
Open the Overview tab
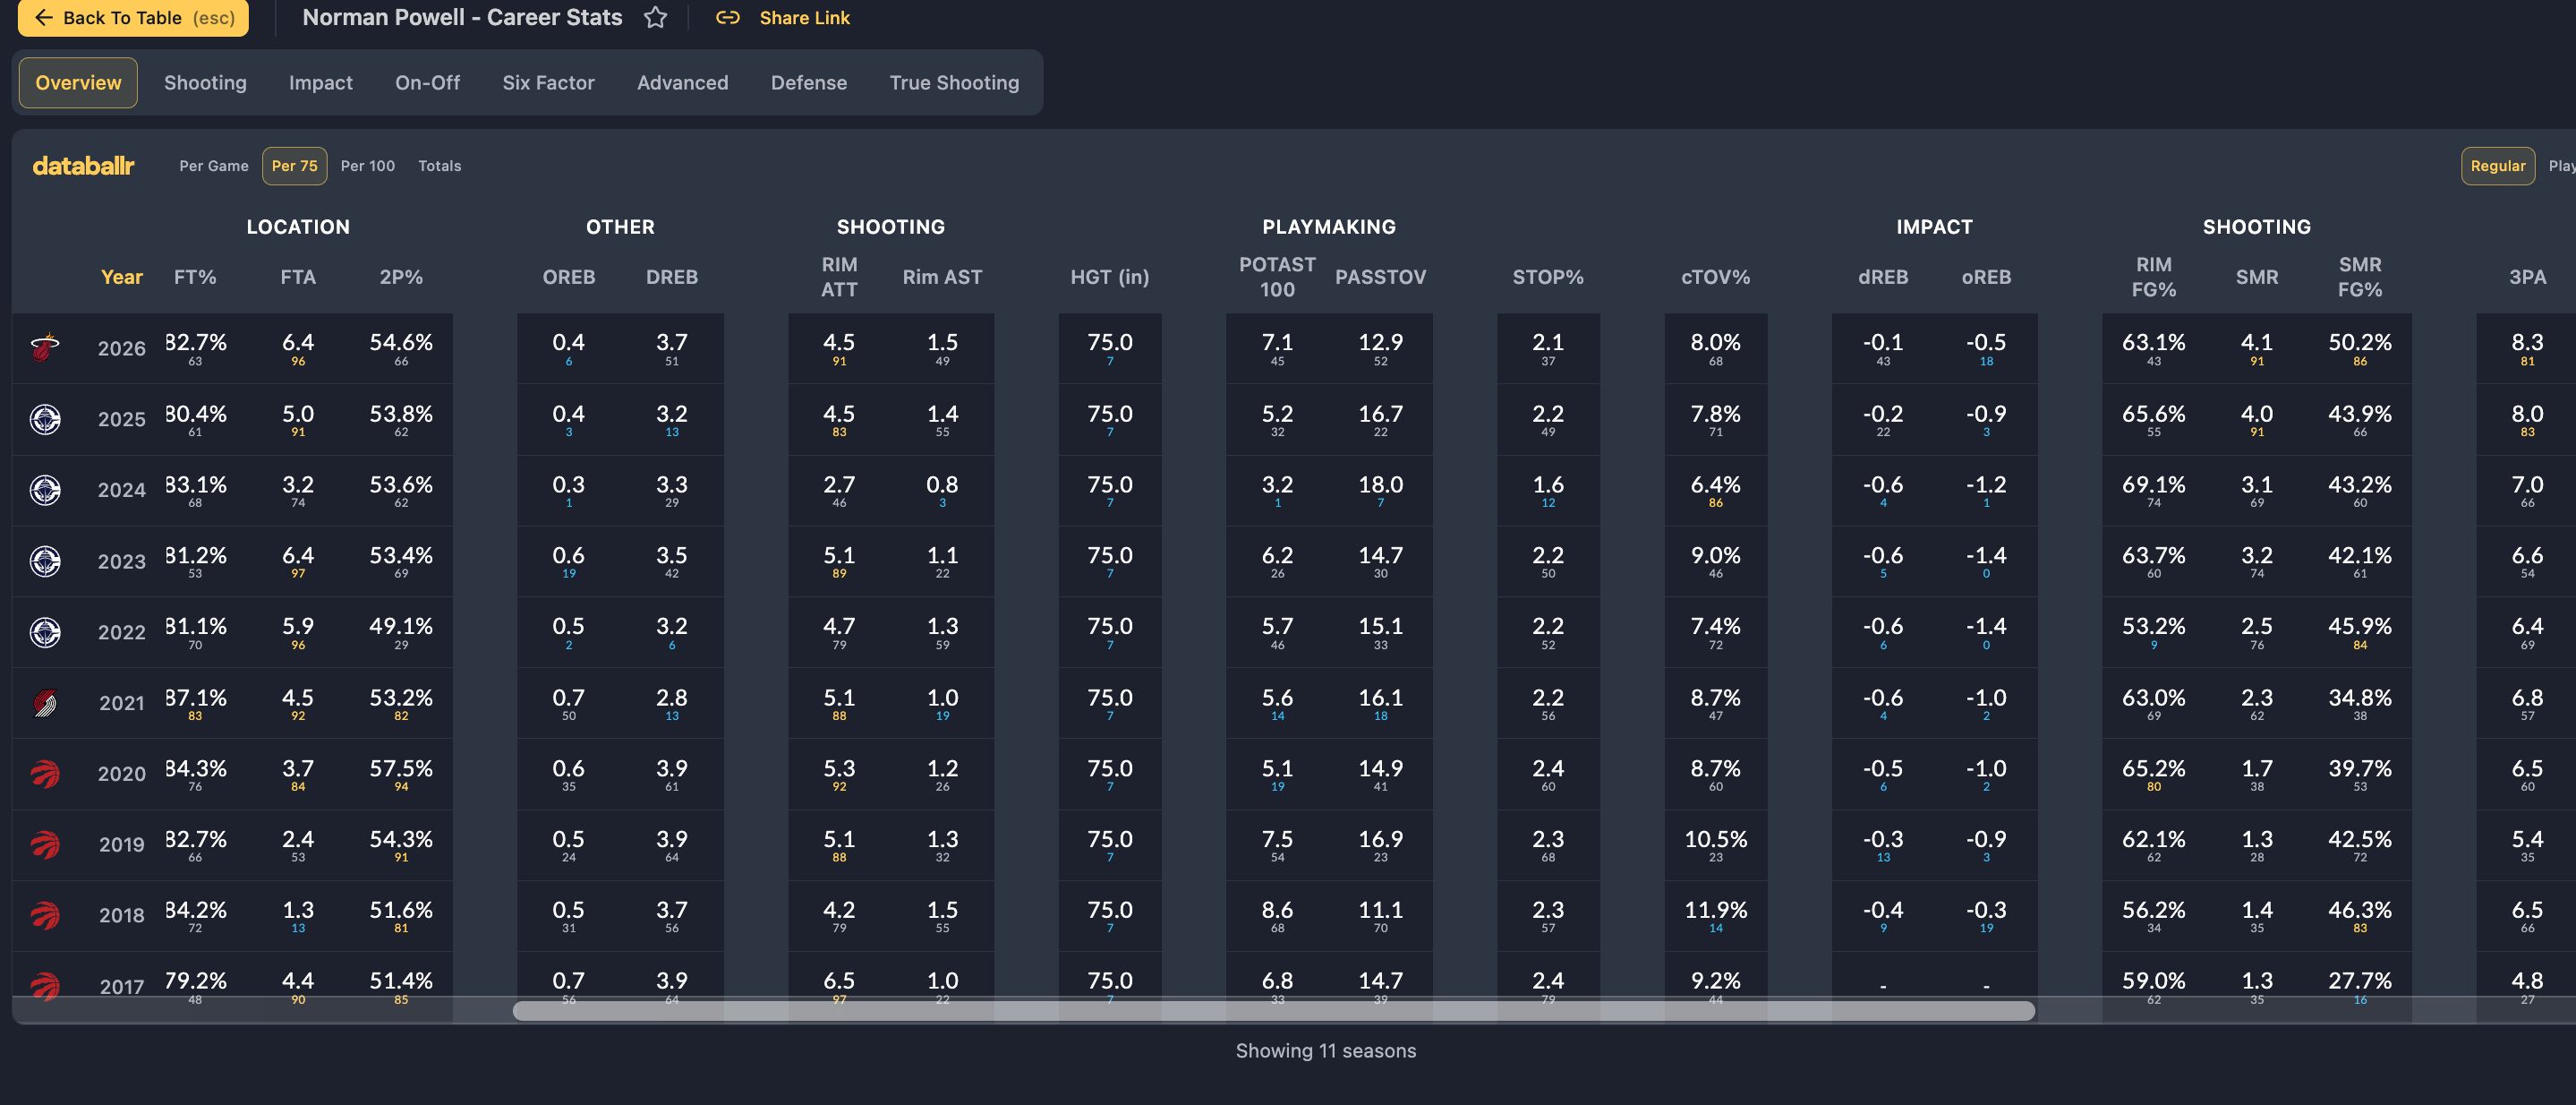78,83
